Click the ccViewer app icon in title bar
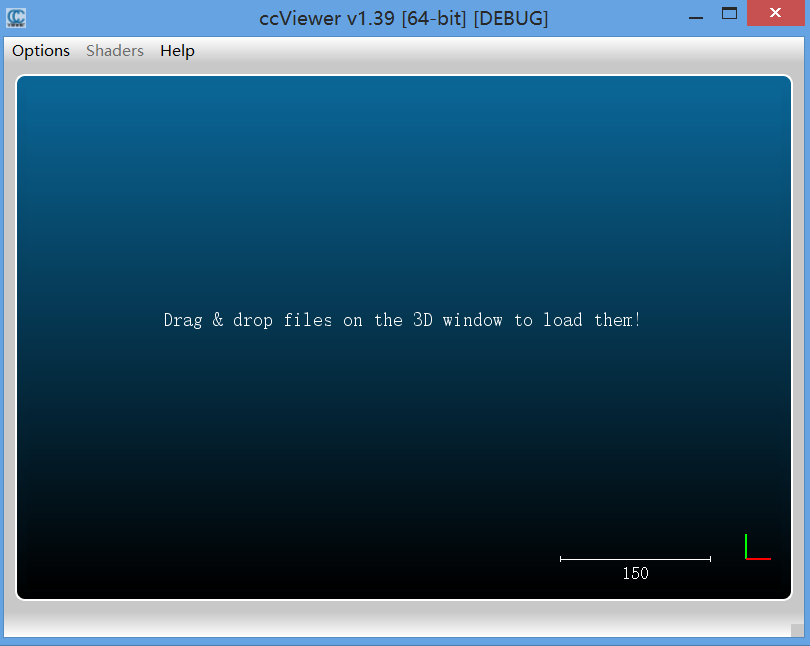 [16, 18]
